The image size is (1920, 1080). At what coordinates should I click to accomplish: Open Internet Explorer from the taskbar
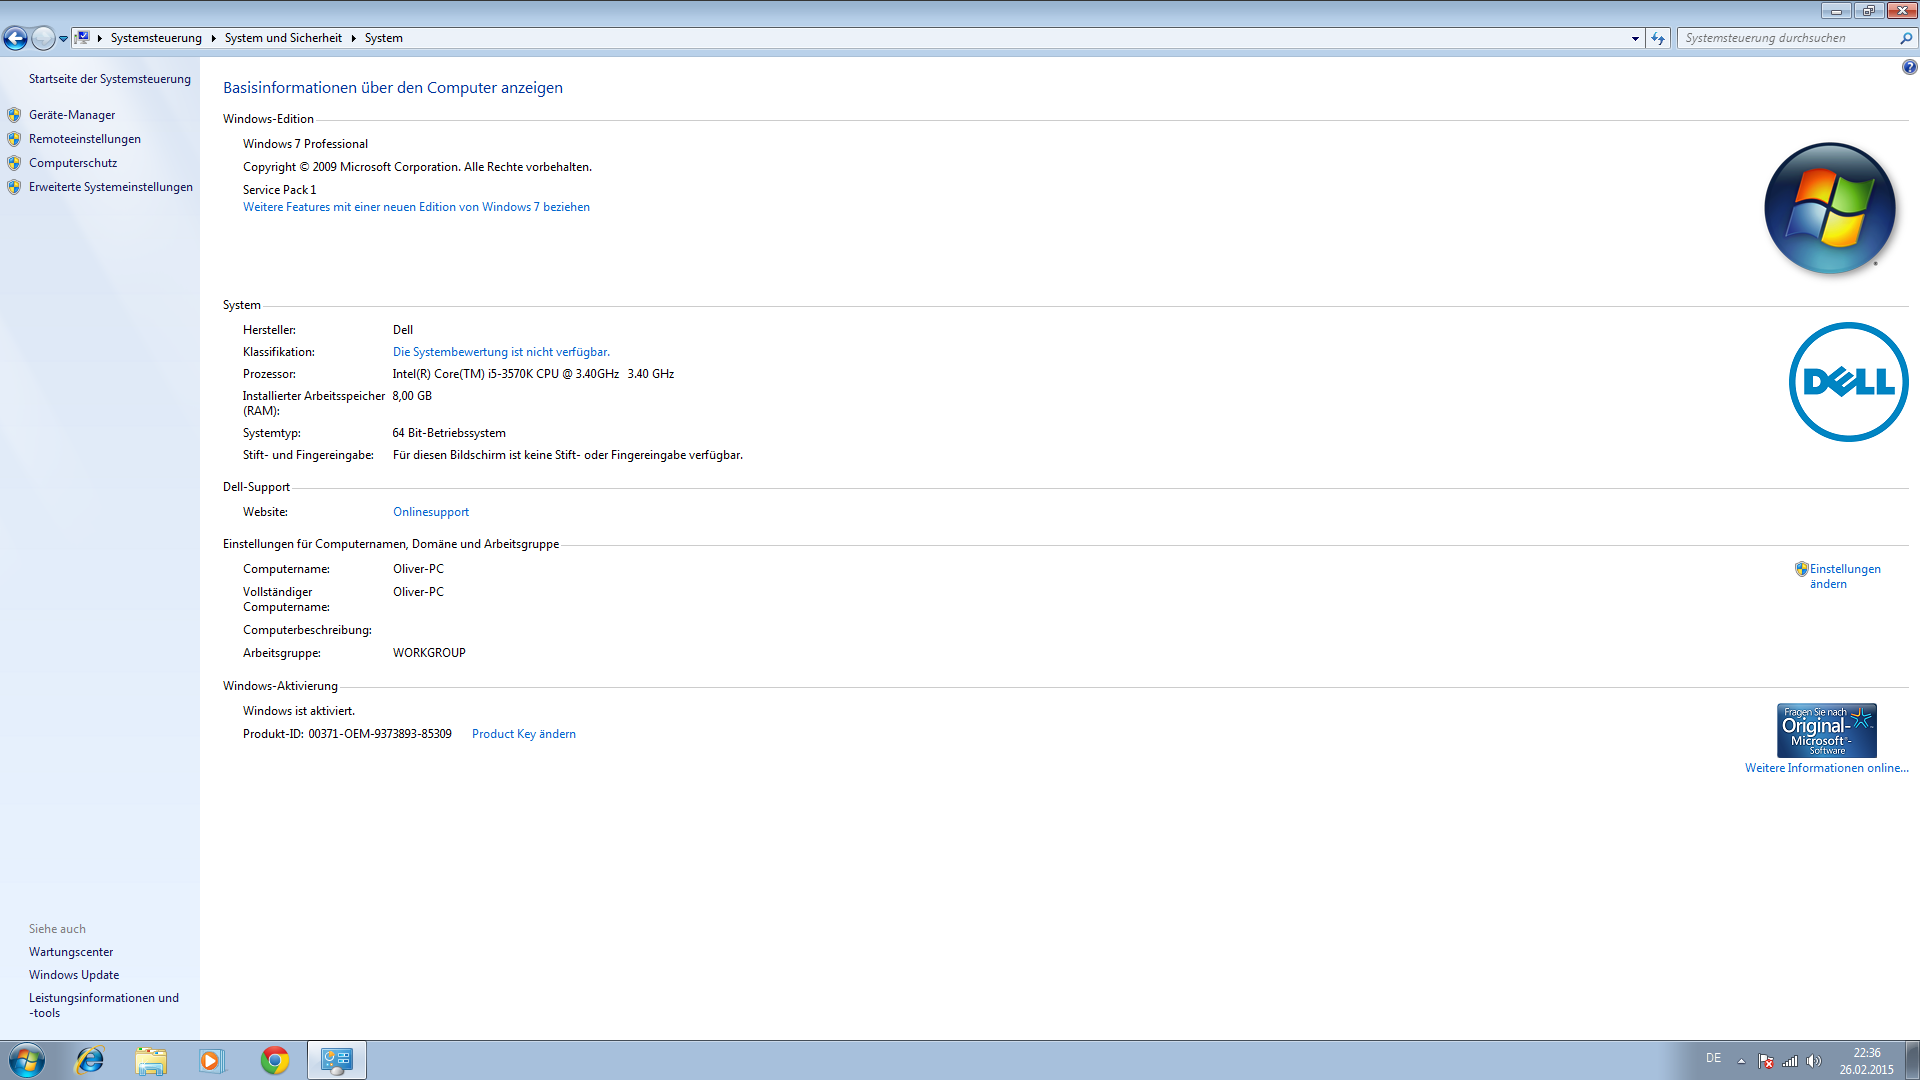coord(90,1060)
